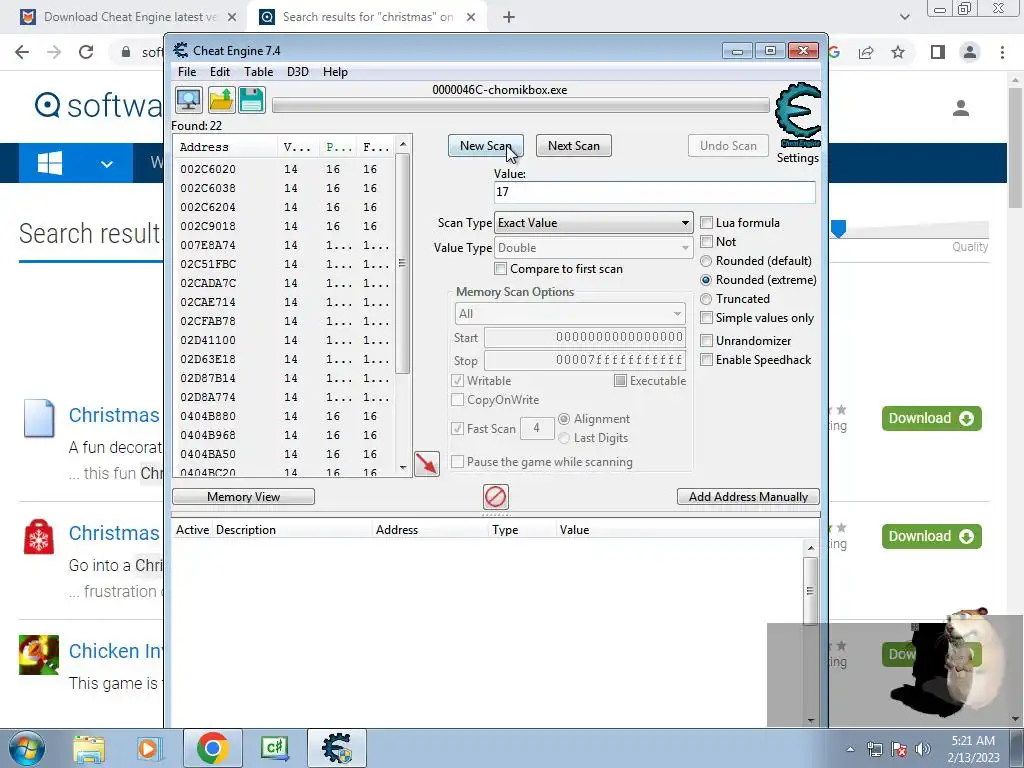Tick the Enable Speedhack checkbox
Image resolution: width=1024 pixels, height=768 pixels.
click(706, 360)
